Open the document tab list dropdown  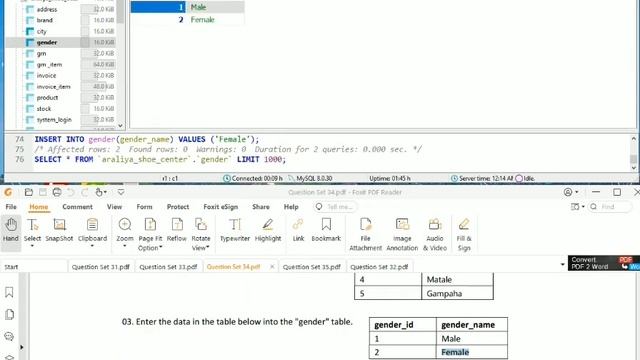[562, 264]
